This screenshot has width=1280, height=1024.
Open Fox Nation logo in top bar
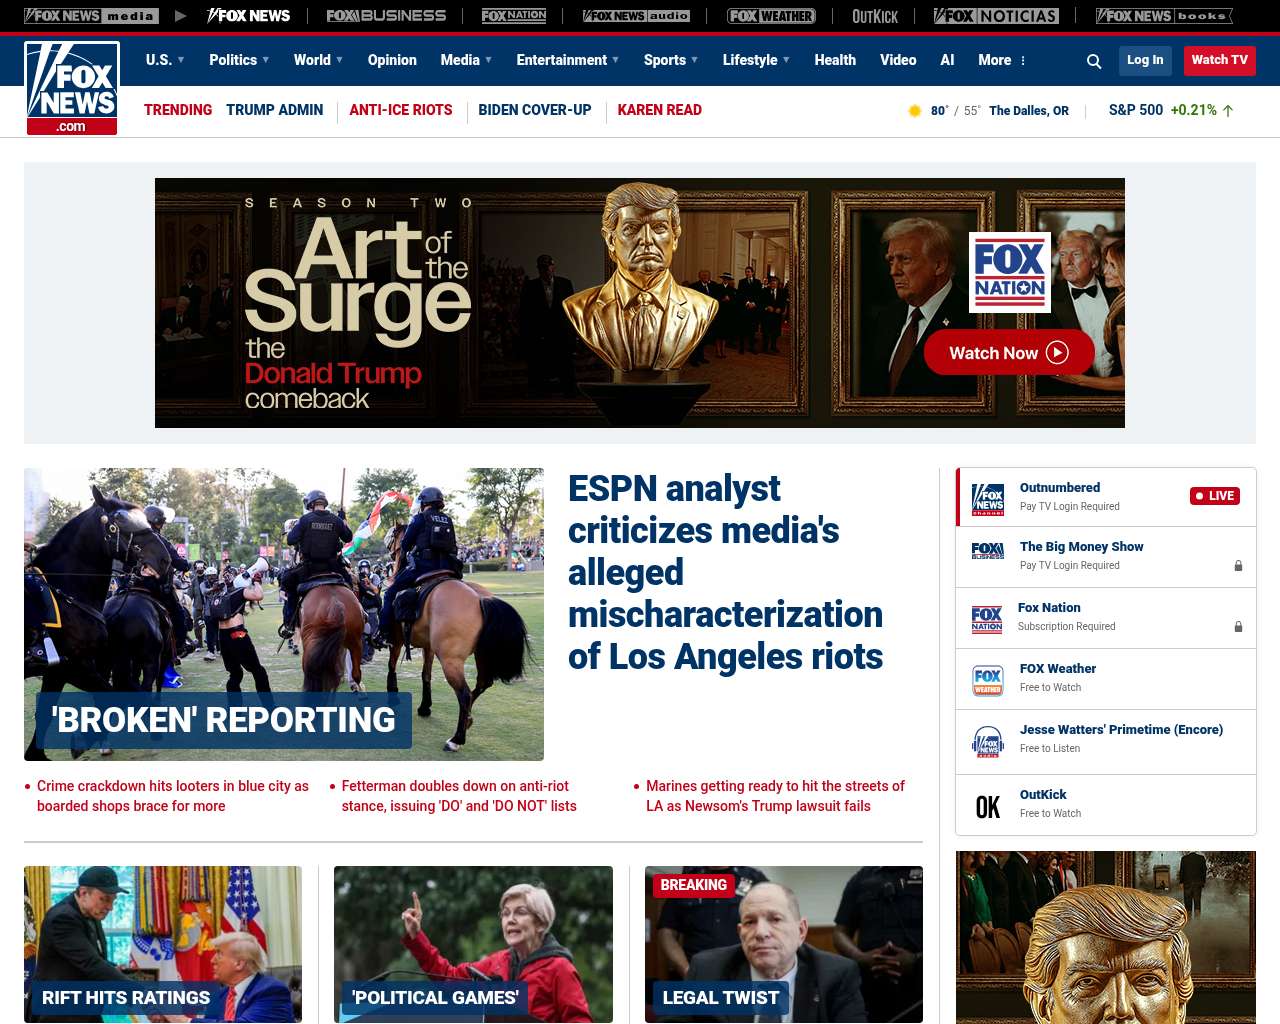(x=514, y=16)
